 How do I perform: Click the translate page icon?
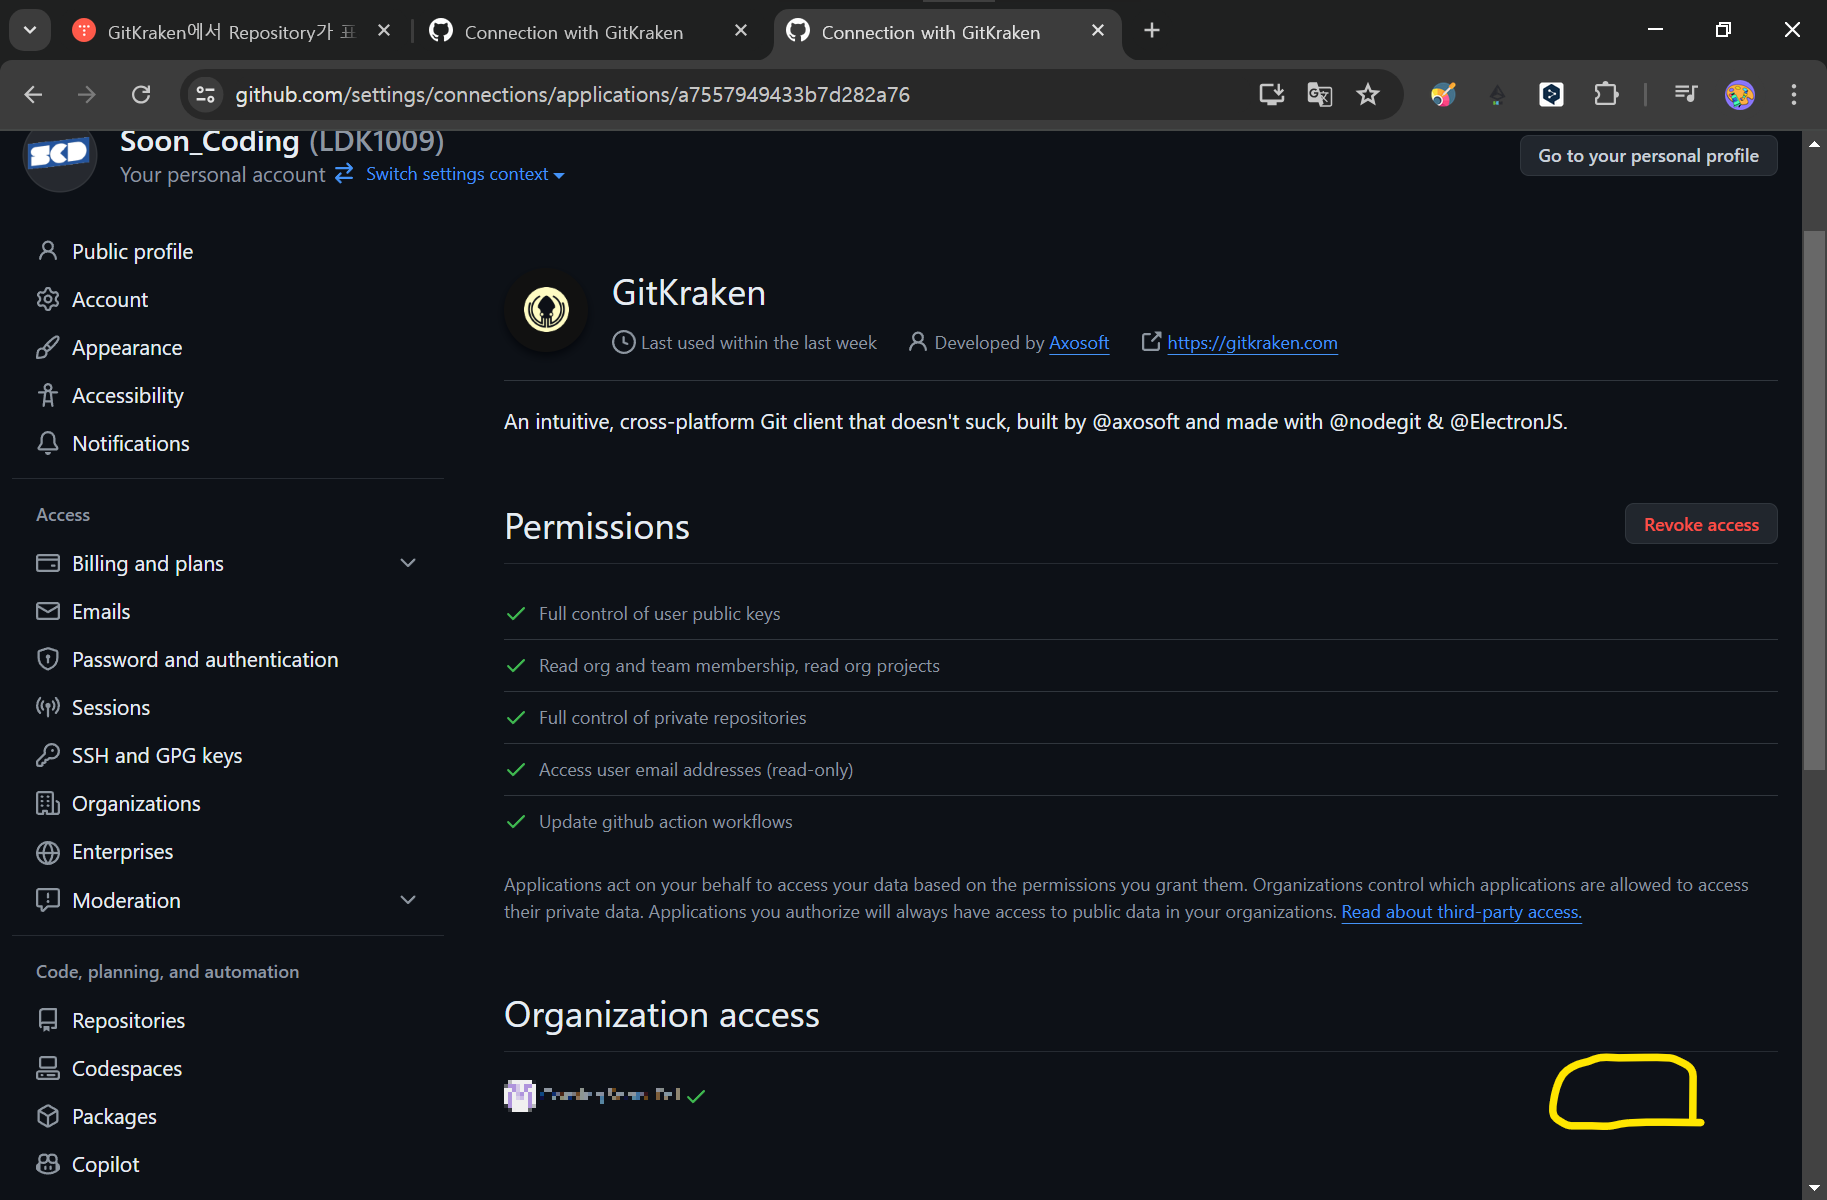pyautogui.click(x=1319, y=94)
